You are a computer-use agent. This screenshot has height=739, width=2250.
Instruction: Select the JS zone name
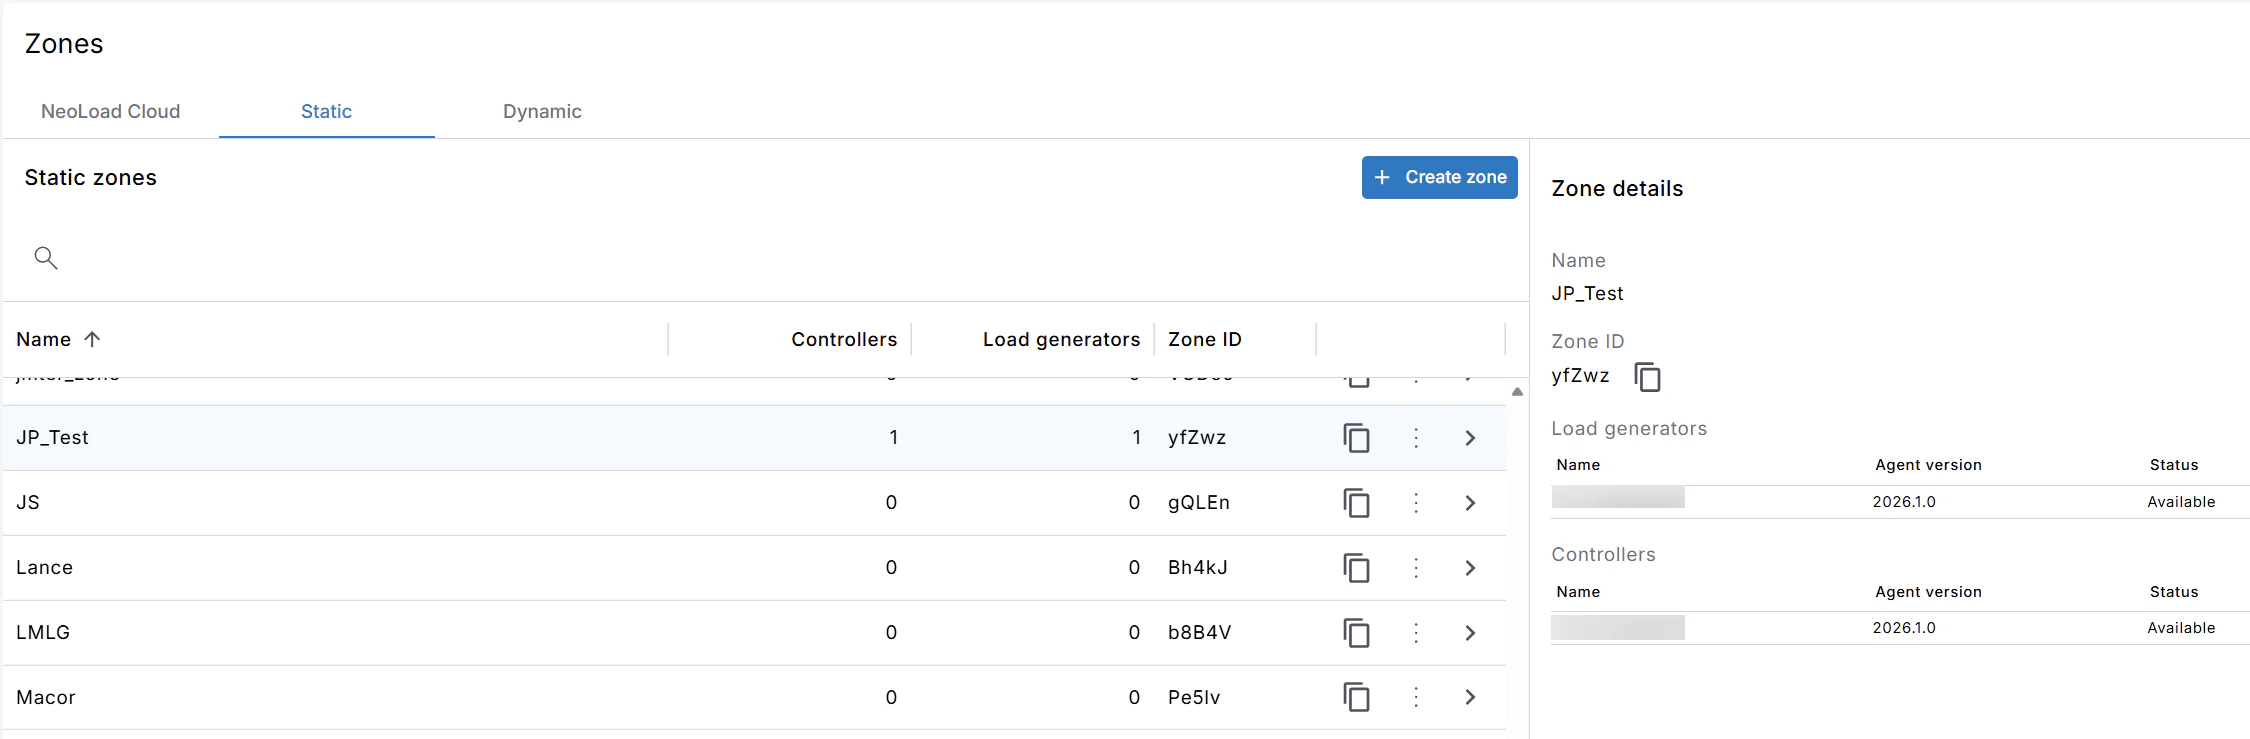pyautogui.click(x=28, y=502)
